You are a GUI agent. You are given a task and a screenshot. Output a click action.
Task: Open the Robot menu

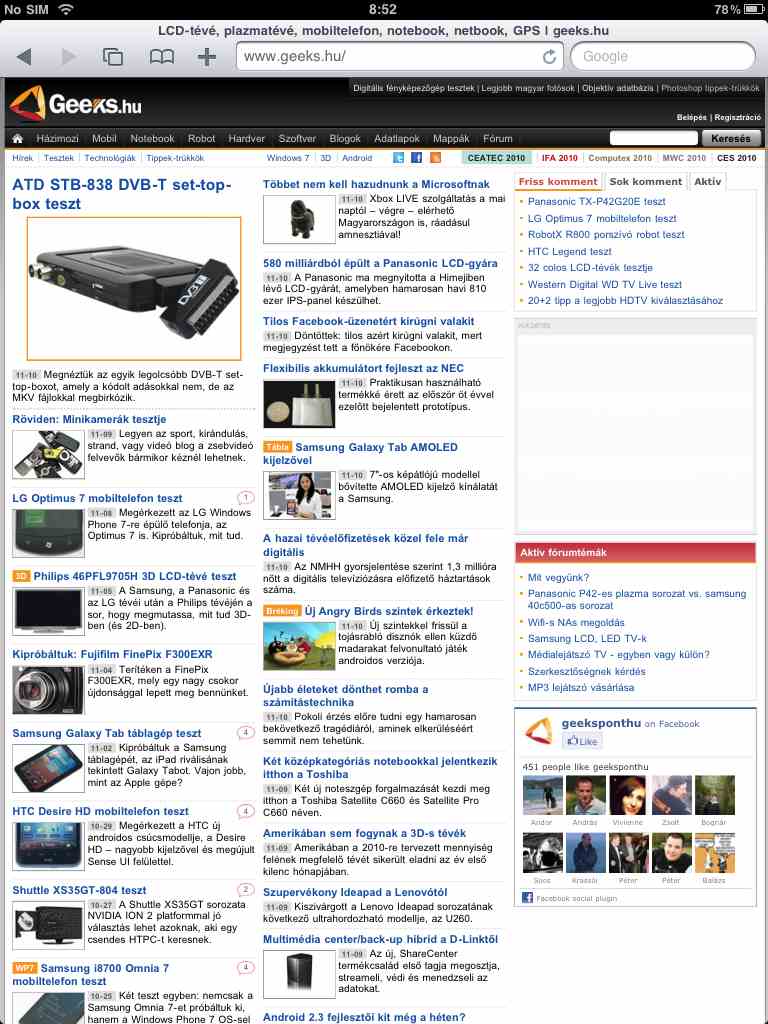(x=201, y=138)
